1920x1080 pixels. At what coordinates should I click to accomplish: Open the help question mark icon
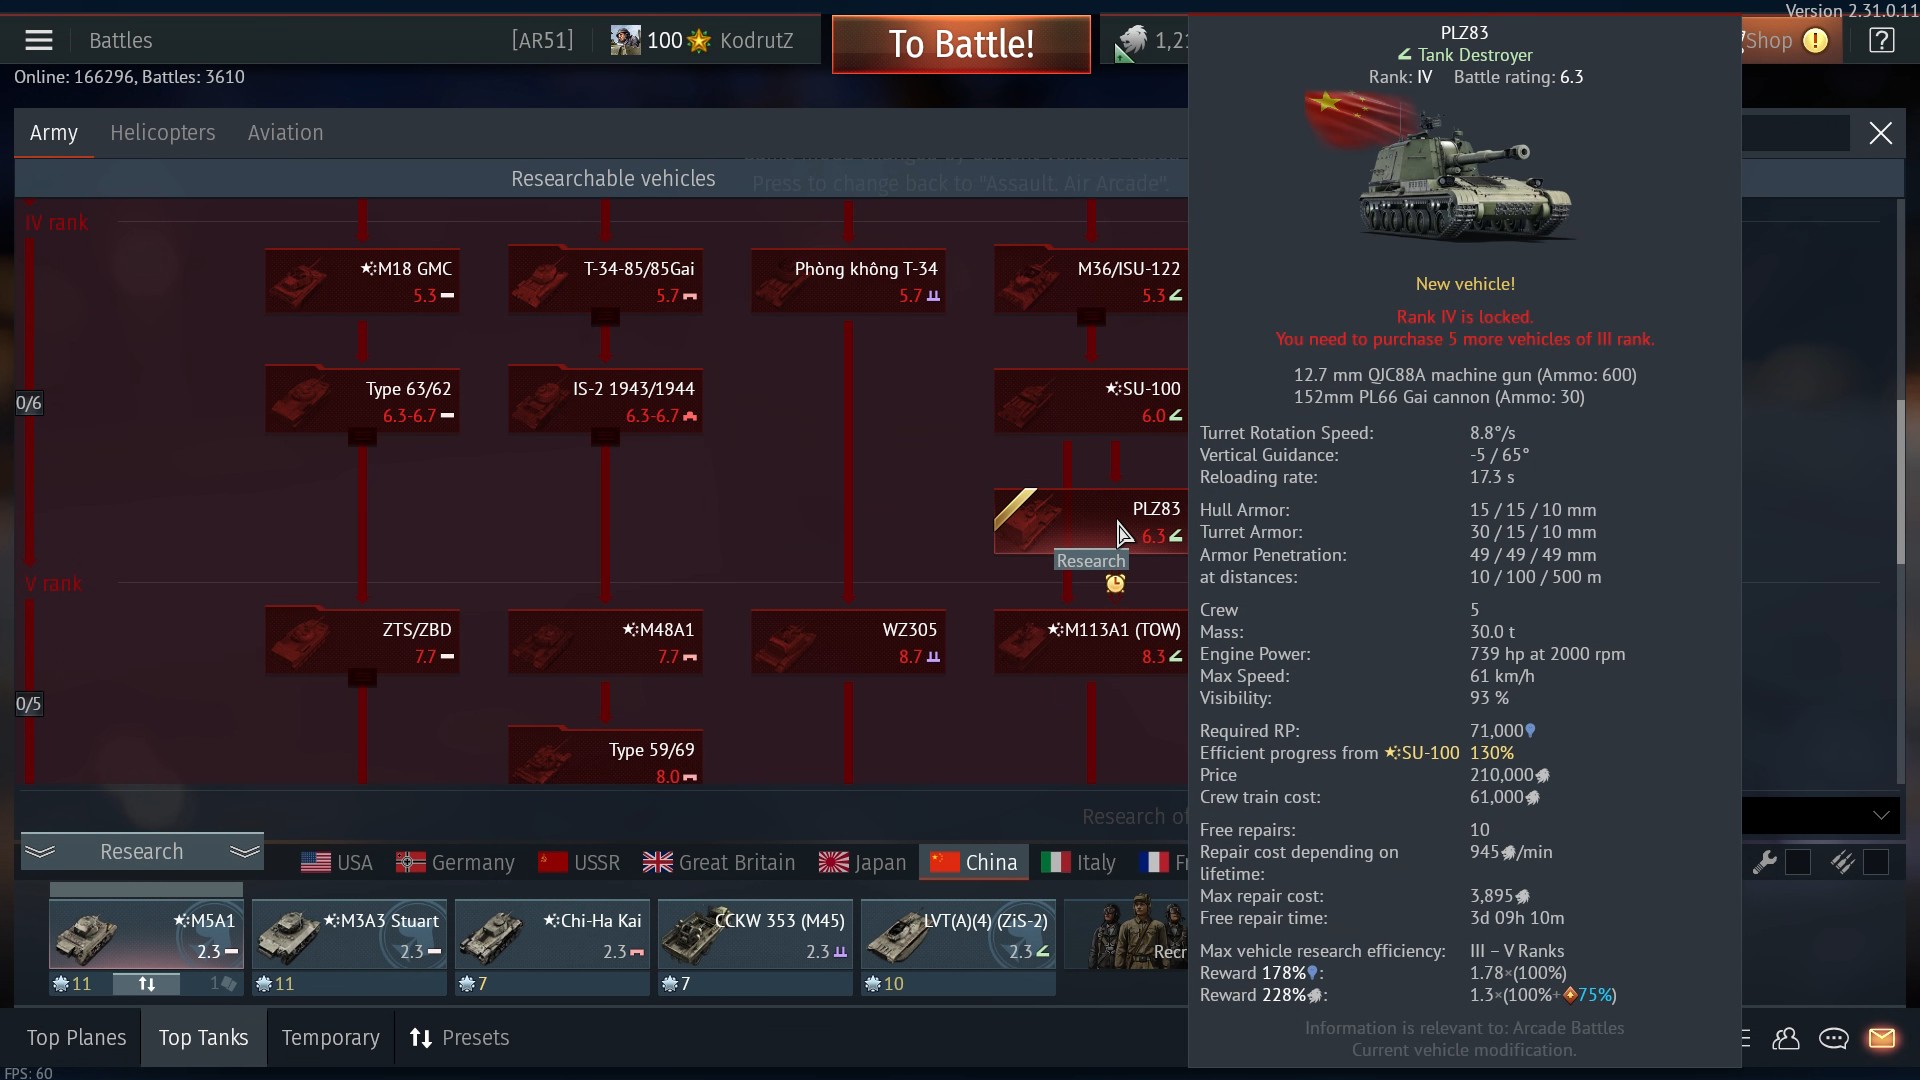point(1881,40)
